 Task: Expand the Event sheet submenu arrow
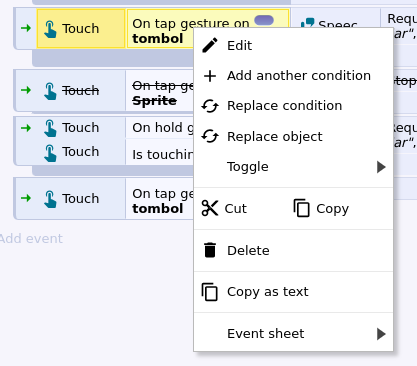[x=381, y=334]
